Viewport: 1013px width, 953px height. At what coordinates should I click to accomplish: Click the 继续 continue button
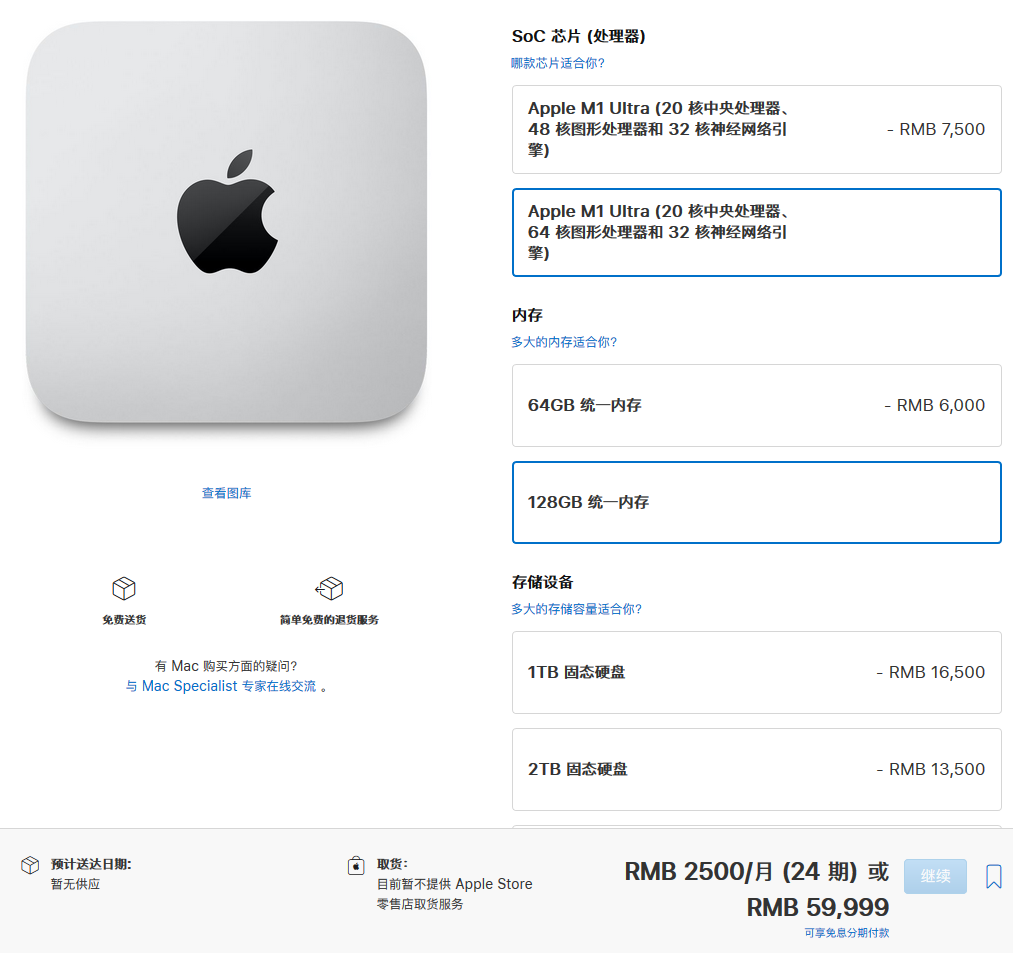pos(935,876)
